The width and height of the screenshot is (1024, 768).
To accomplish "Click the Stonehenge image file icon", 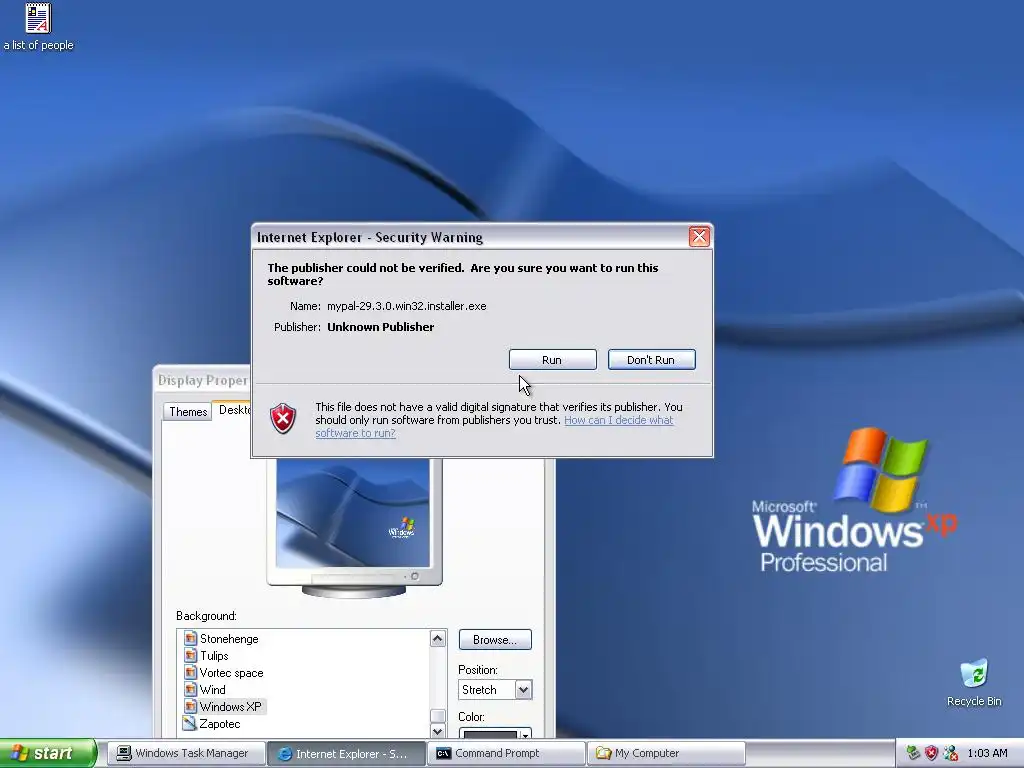I will tap(190, 638).
